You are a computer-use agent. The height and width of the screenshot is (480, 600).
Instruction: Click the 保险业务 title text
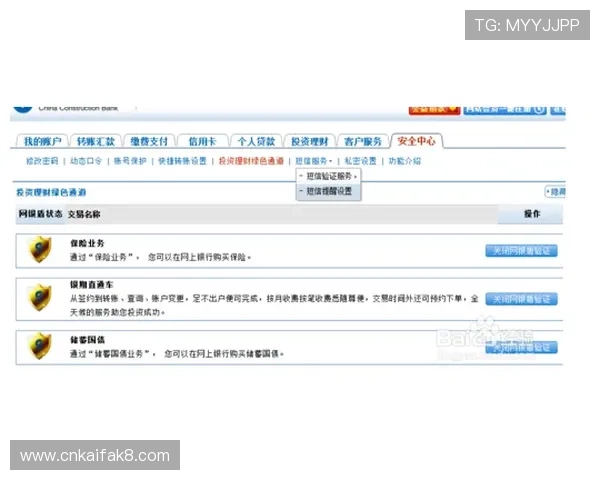click(87, 243)
